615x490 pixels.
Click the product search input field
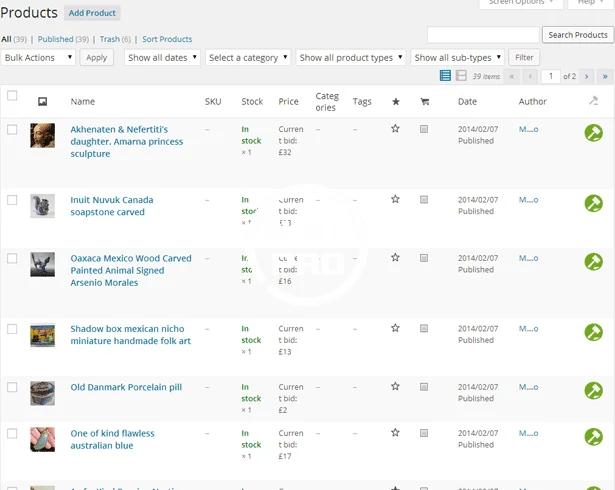click(x=482, y=35)
